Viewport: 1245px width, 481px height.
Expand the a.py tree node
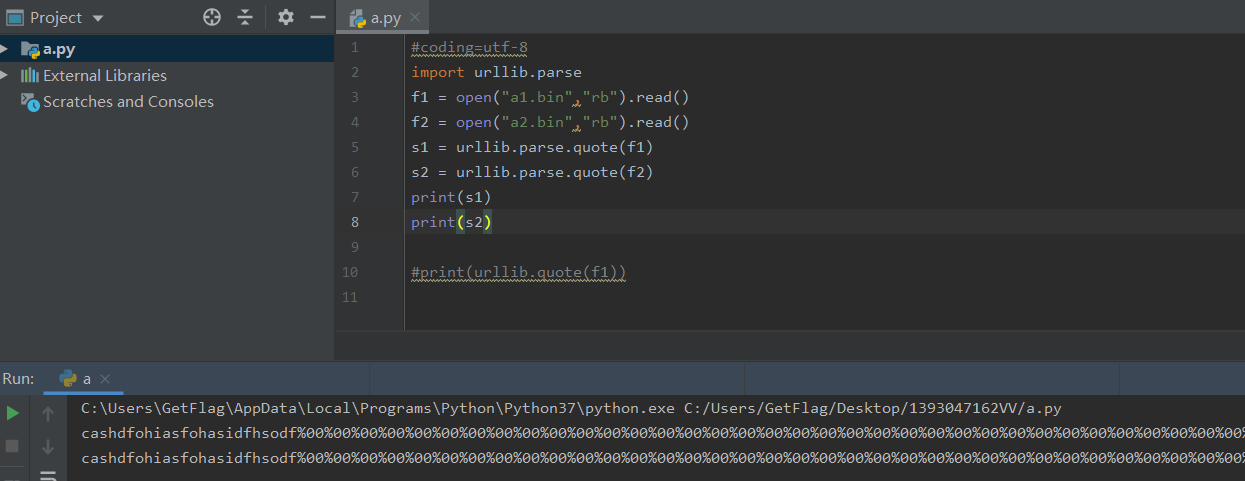6,49
